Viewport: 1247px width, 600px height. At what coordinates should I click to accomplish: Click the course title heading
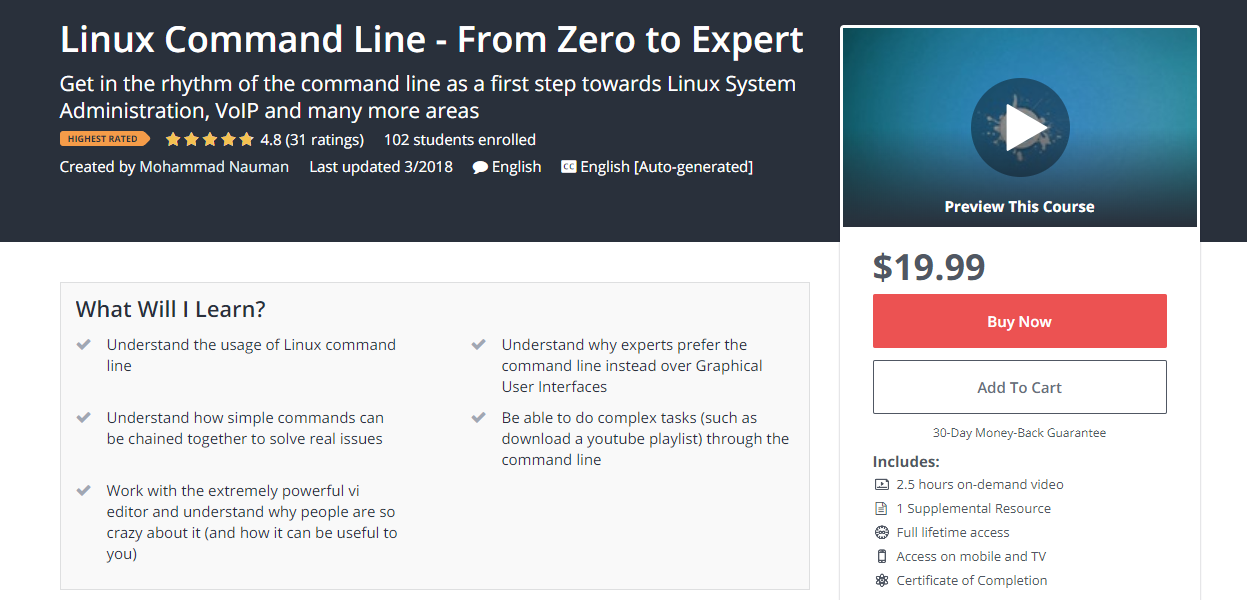(431, 40)
